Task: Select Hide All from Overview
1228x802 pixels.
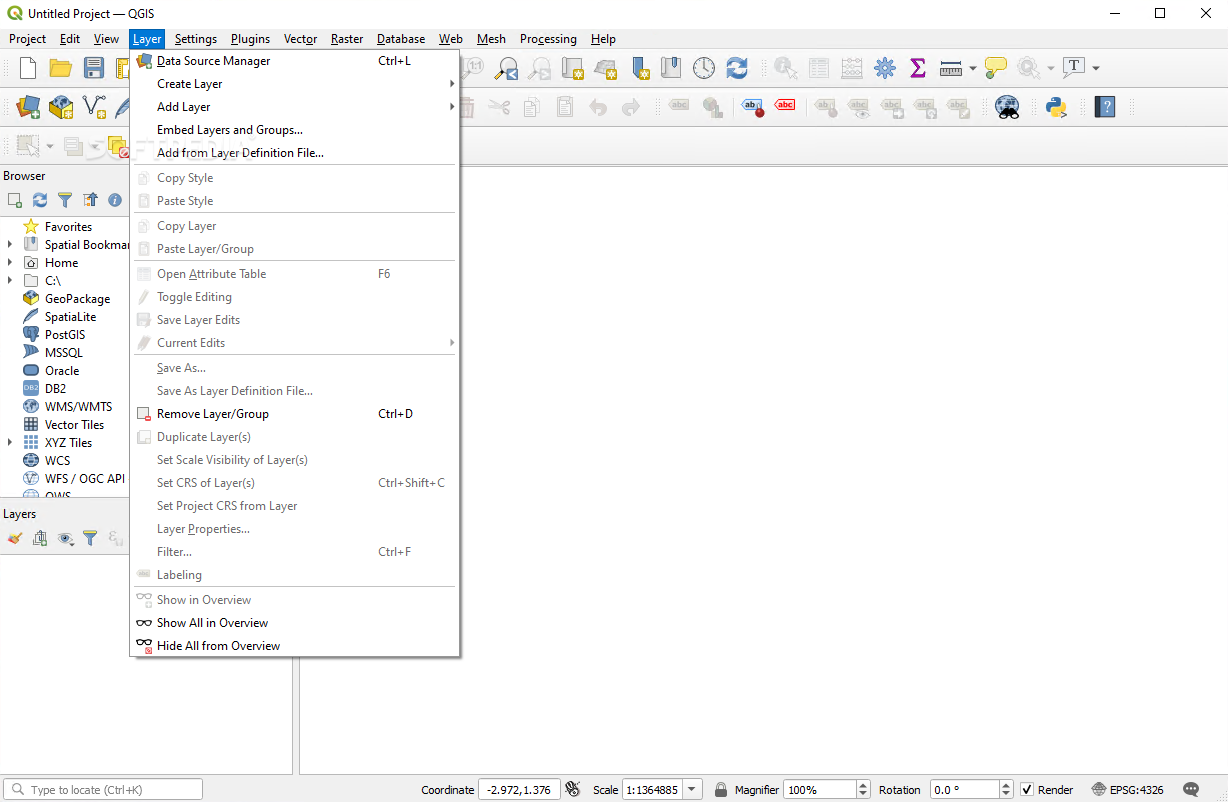Action: pos(294,646)
